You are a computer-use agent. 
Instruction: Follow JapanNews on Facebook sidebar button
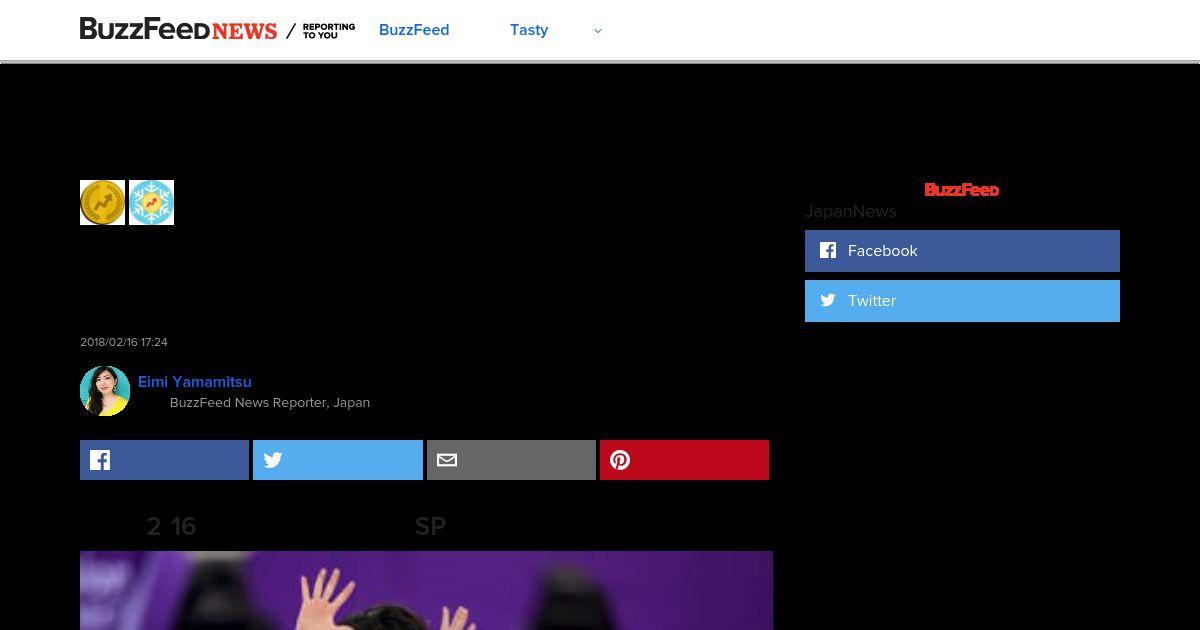(x=962, y=251)
